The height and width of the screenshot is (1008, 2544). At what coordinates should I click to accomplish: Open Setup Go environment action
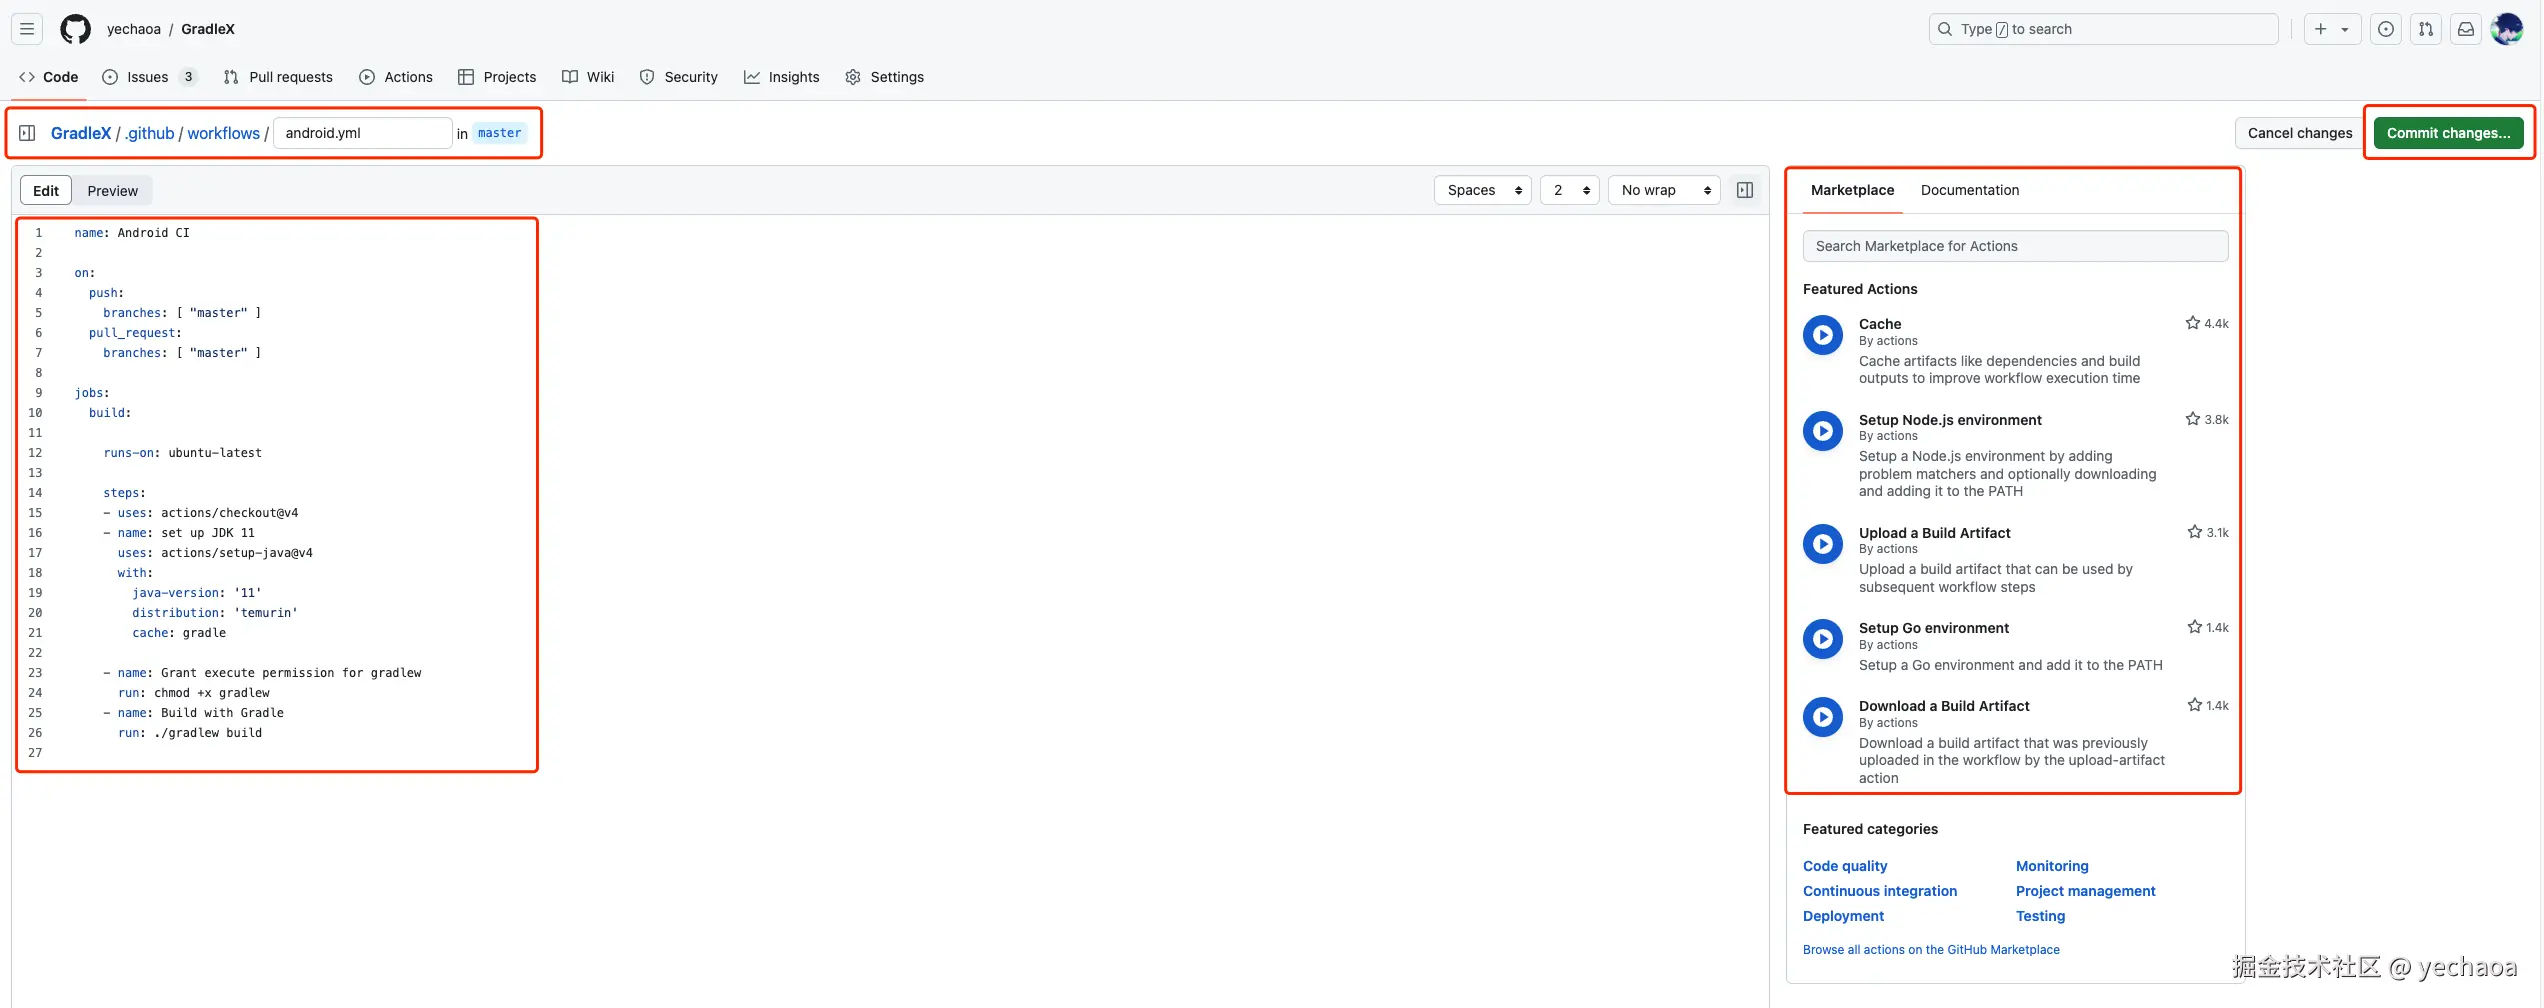coord(1933,628)
